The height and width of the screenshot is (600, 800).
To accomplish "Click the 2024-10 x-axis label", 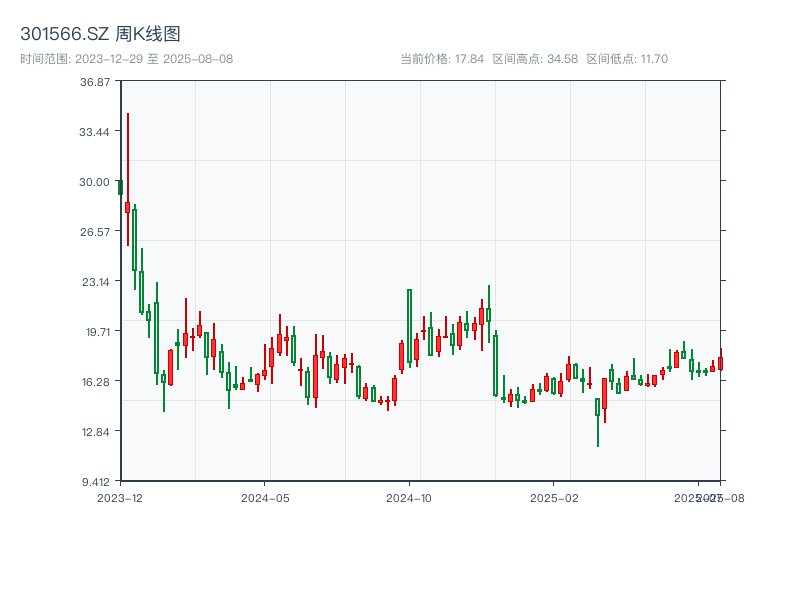I will pyautogui.click(x=409, y=498).
